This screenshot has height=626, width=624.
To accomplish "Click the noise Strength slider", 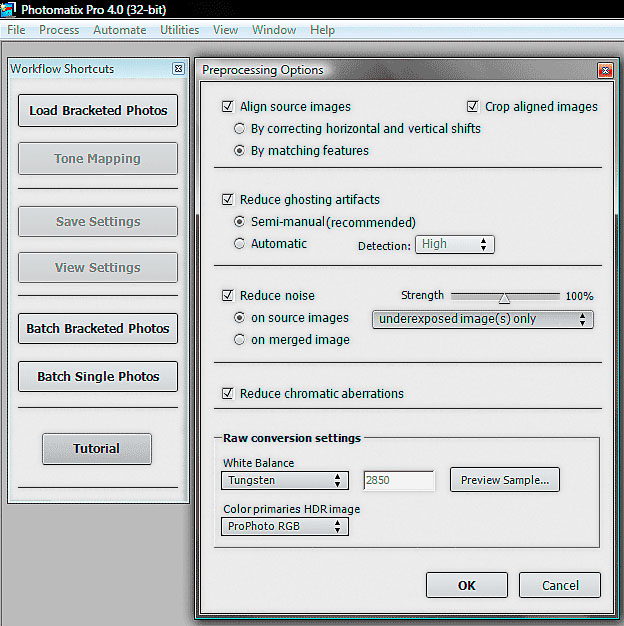I will pos(504,297).
